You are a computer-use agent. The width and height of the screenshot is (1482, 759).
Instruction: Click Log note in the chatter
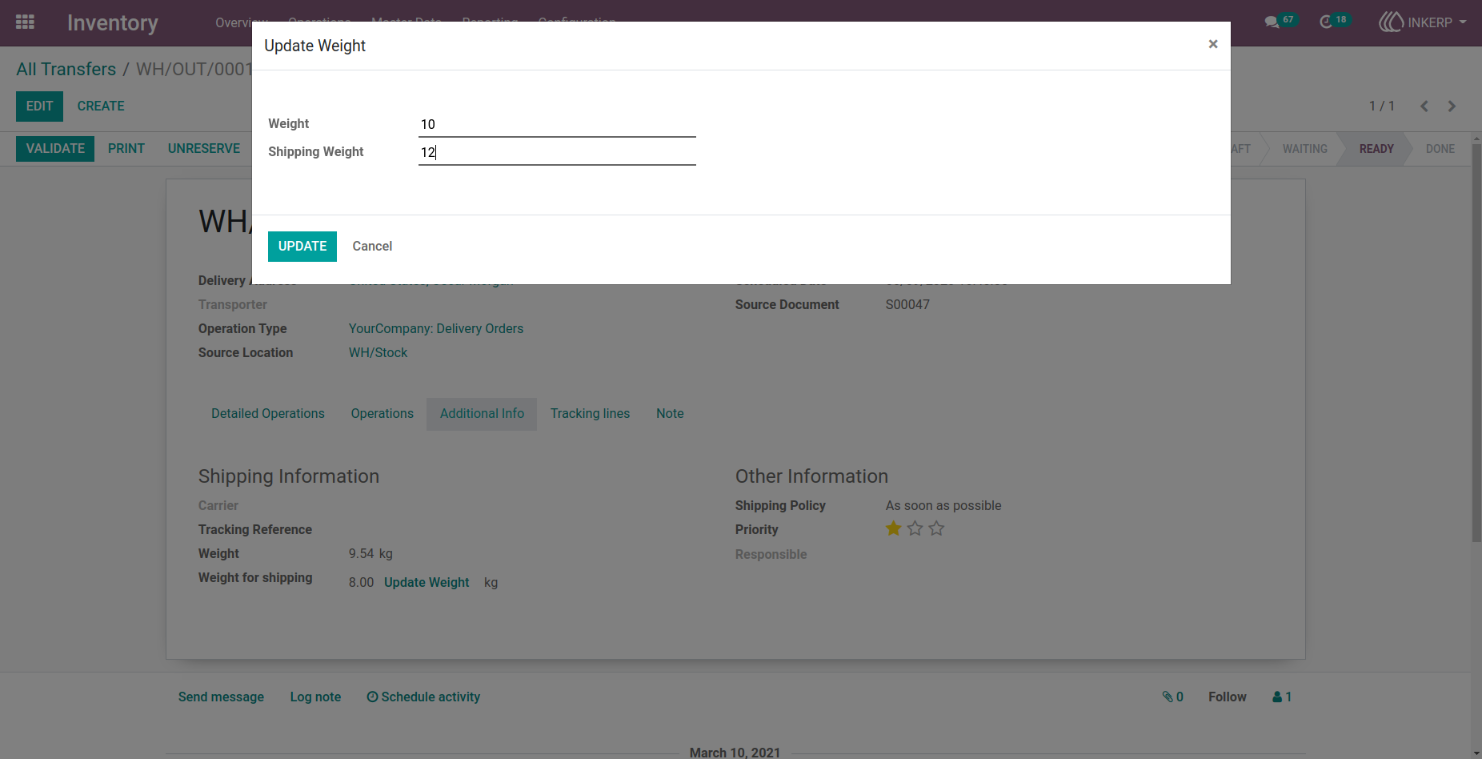tap(315, 697)
